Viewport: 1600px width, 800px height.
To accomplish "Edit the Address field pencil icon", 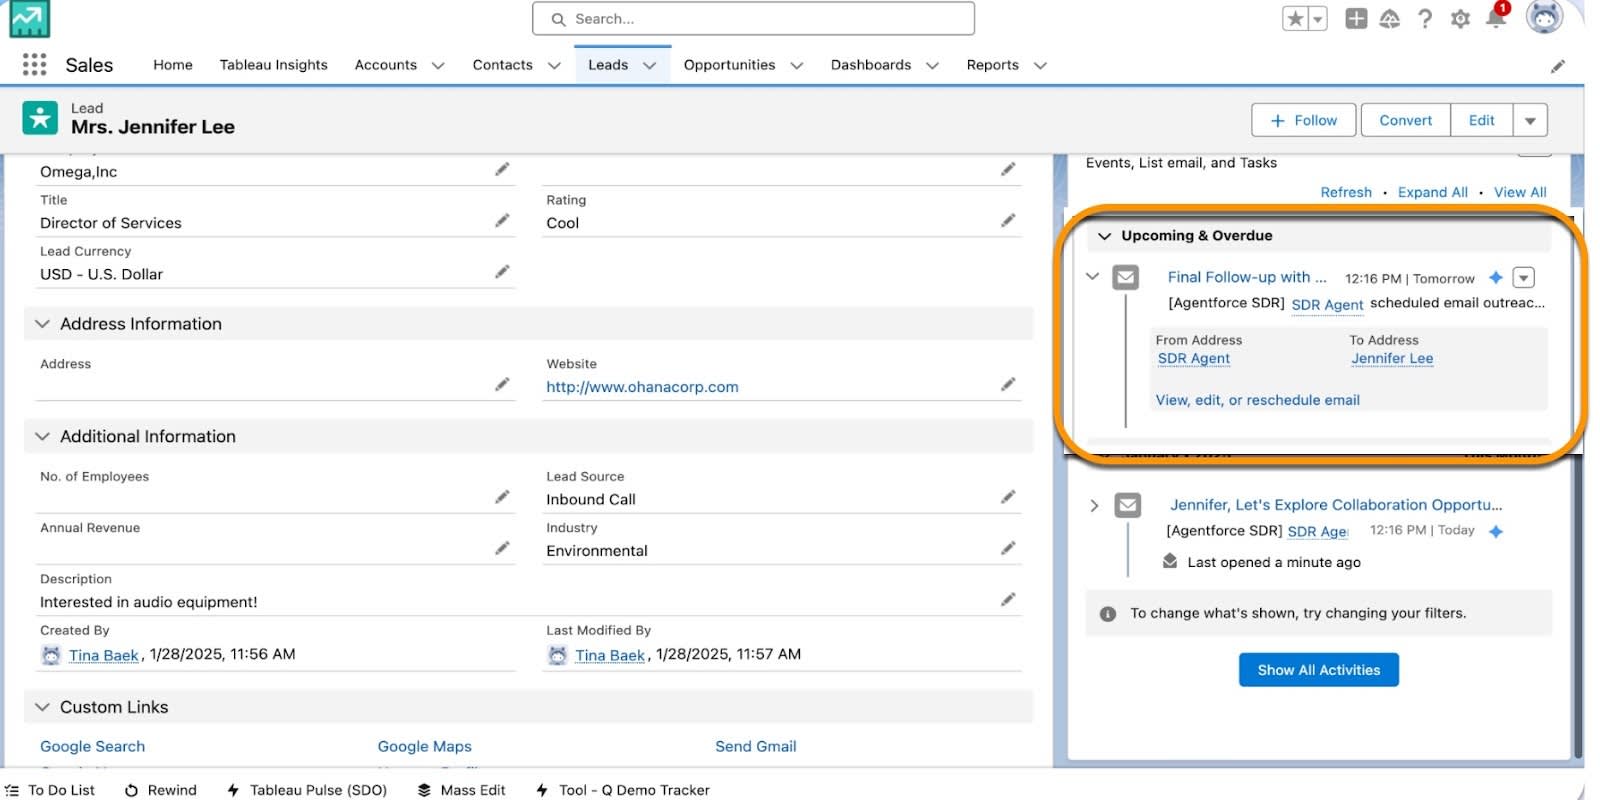I will coord(502,384).
